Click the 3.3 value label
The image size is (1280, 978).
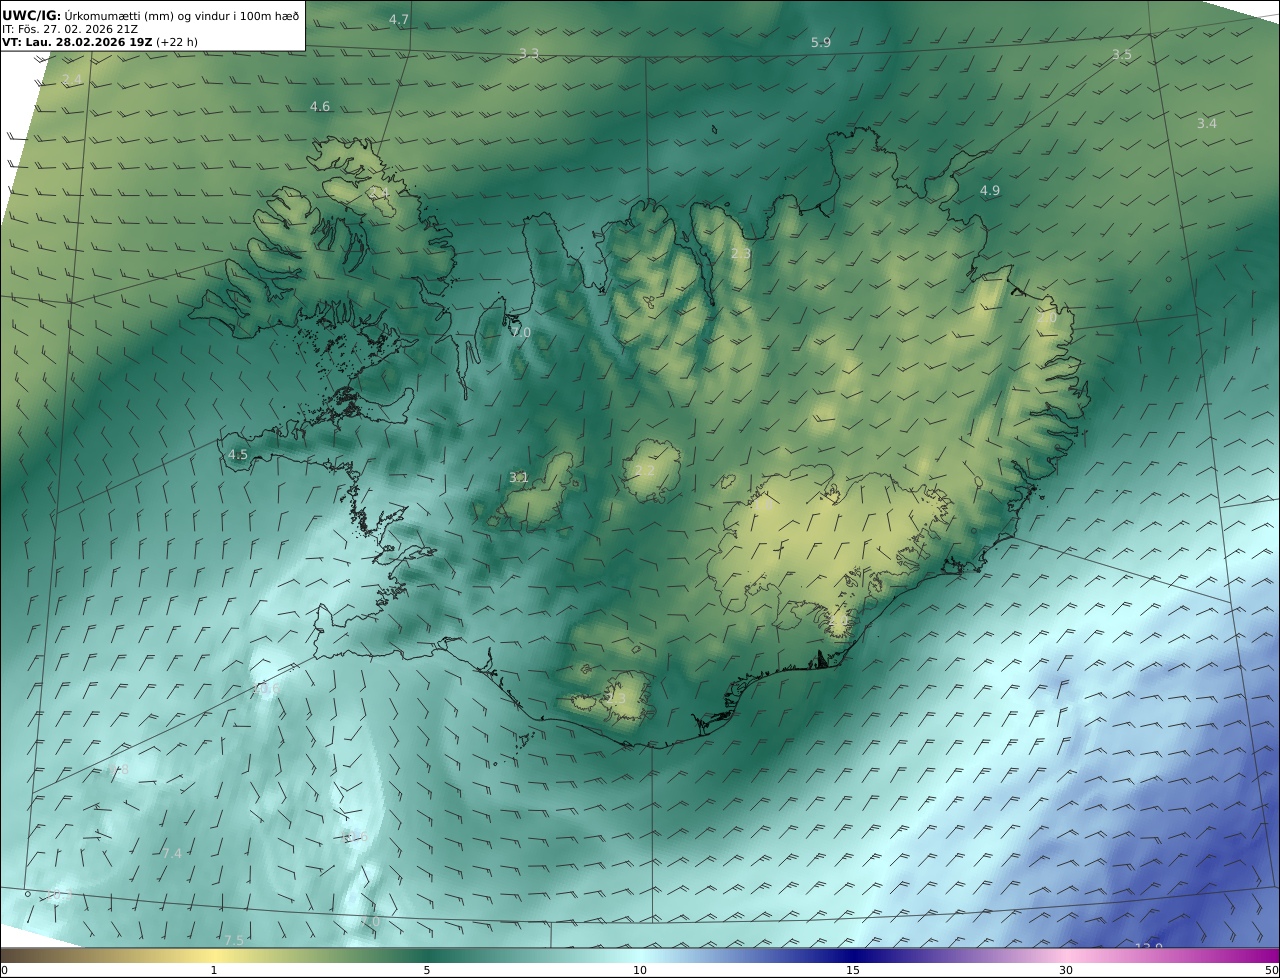pos(529,54)
